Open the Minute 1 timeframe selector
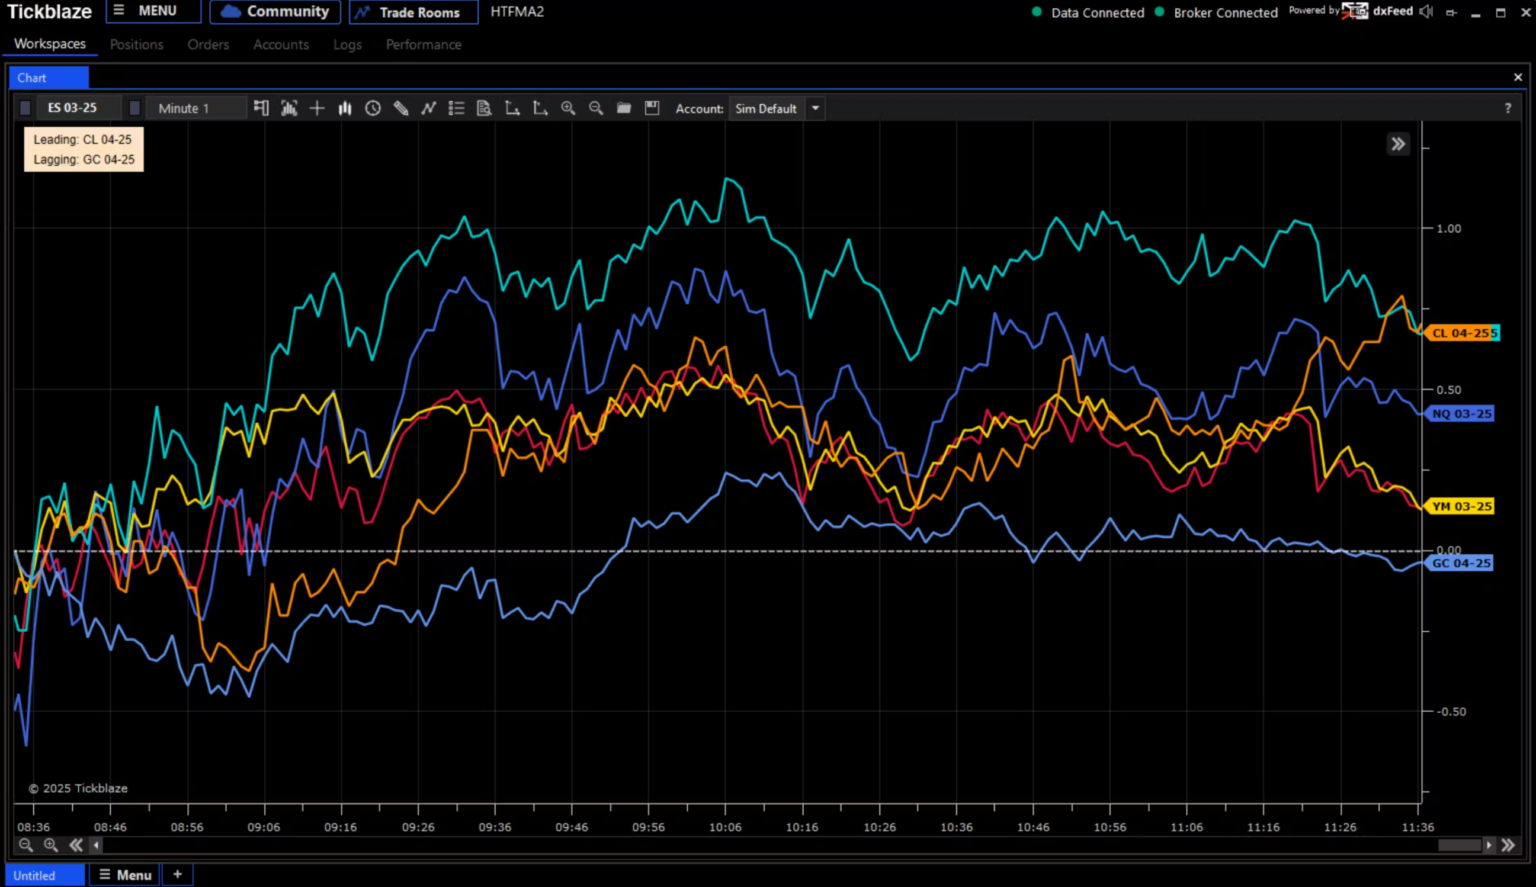The width and height of the screenshot is (1536, 887). pyautogui.click(x=196, y=108)
